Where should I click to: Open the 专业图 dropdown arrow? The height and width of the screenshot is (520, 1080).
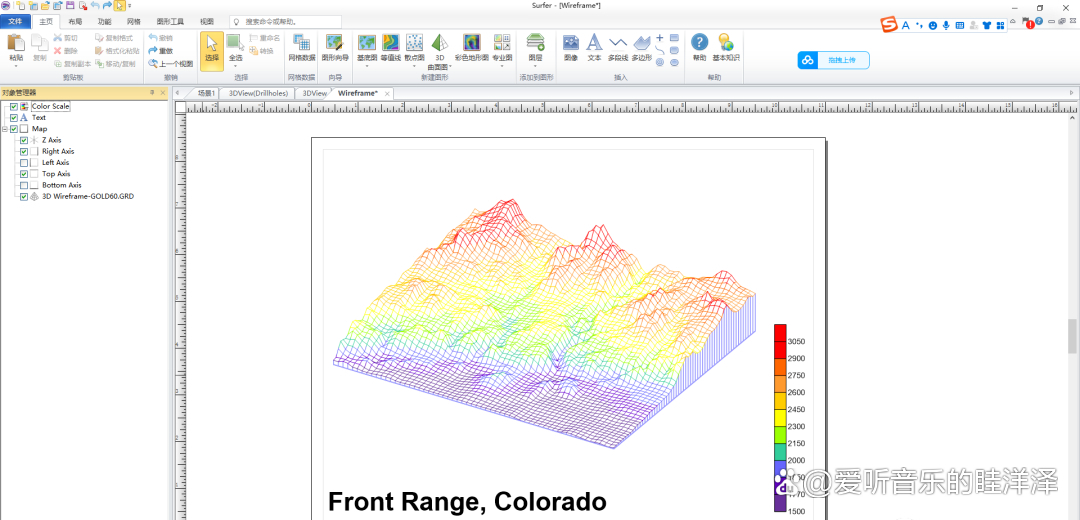501,66
